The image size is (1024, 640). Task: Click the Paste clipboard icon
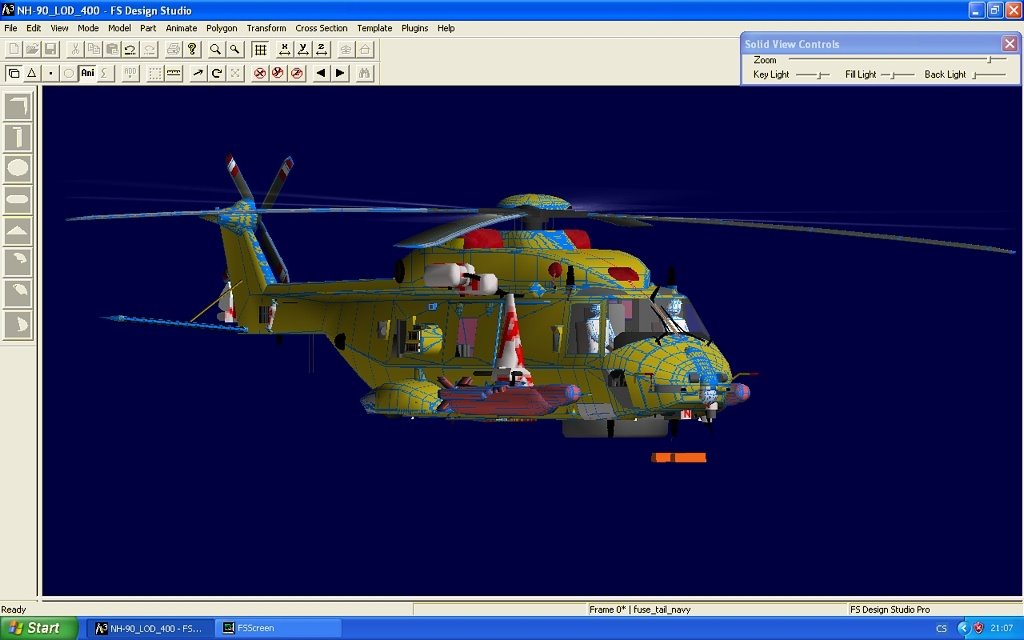click(112, 49)
